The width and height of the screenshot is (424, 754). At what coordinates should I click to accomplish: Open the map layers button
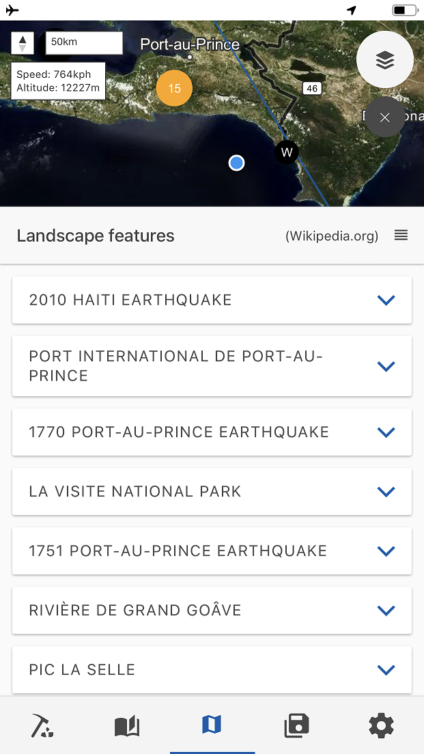[x=385, y=60]
